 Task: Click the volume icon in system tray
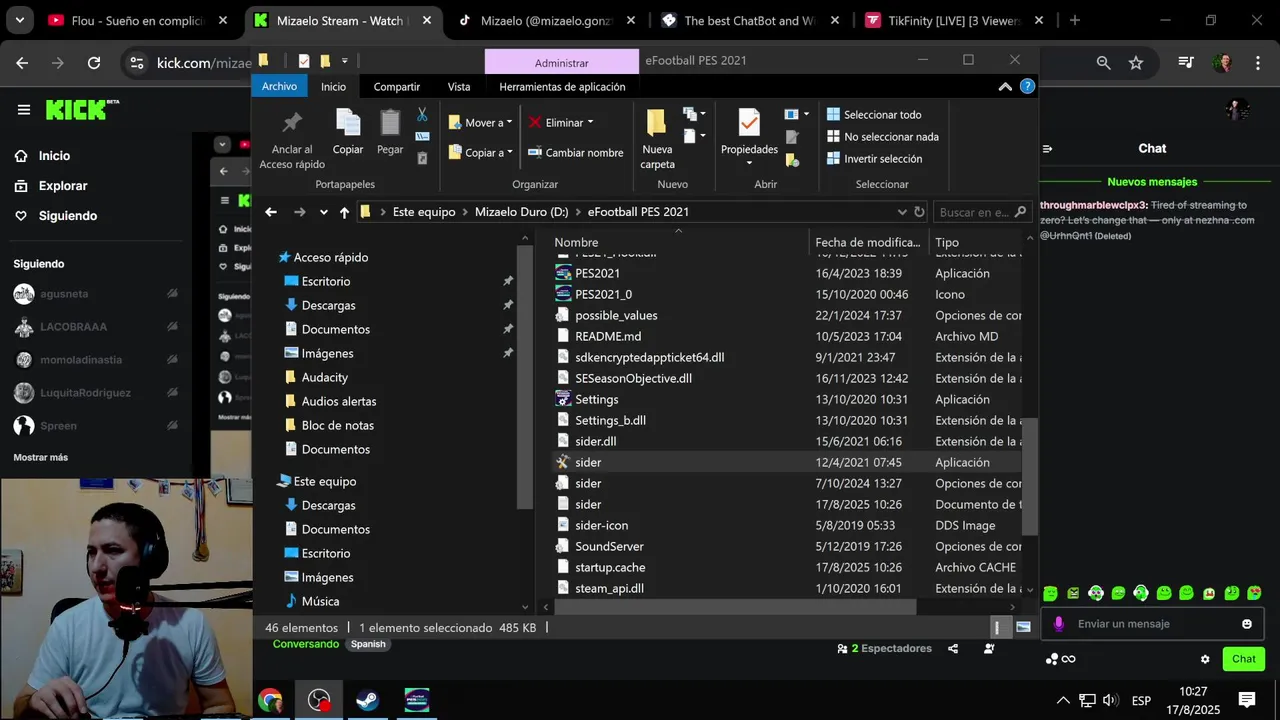click(1110, 700)
